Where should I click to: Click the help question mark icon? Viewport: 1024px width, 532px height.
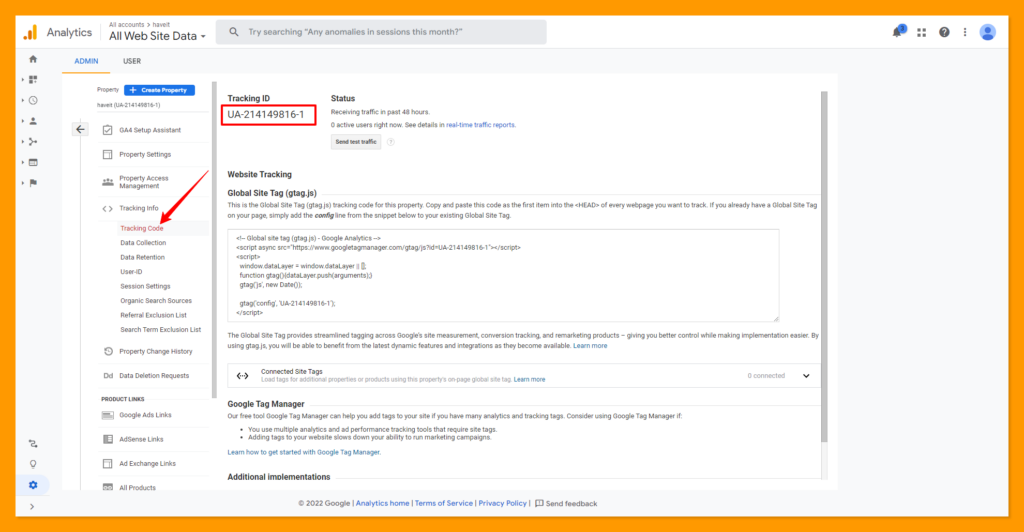click(944, 32)
